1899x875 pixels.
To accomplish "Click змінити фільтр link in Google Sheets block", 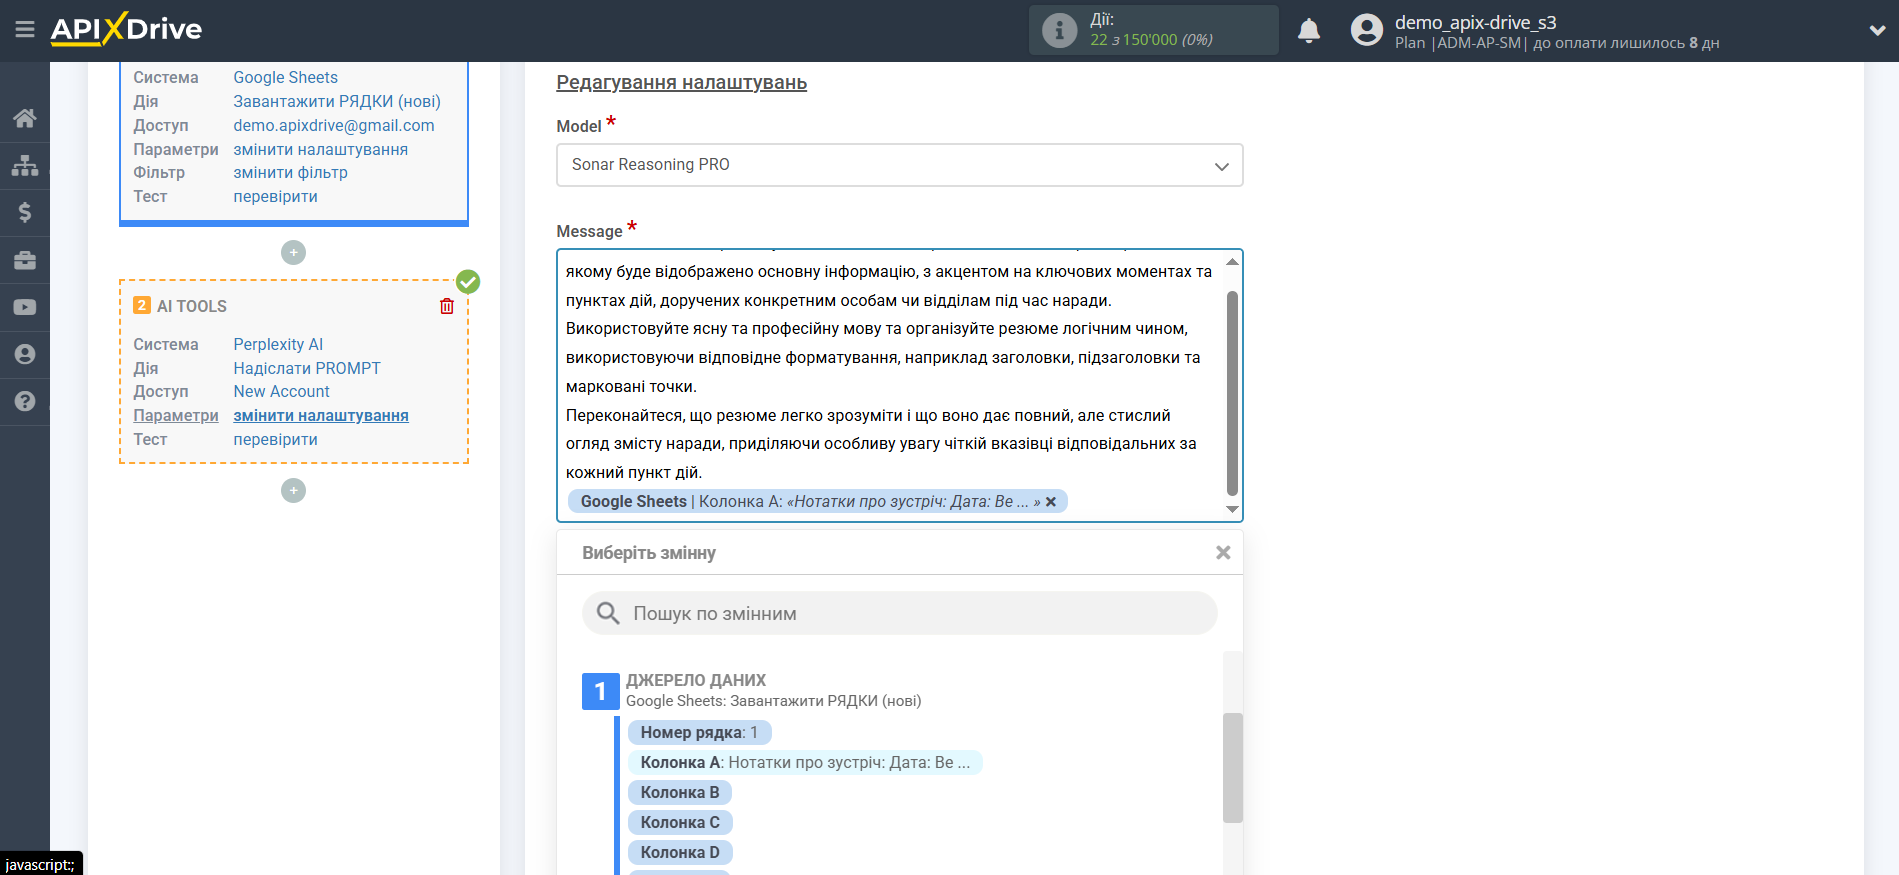I will 290,172.
